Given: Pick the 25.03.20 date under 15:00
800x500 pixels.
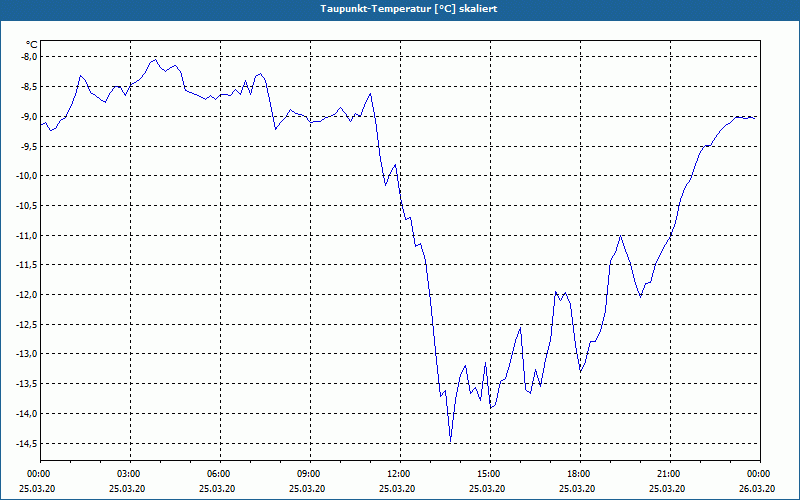Looking at the screenshot, I should click(487, 488).
